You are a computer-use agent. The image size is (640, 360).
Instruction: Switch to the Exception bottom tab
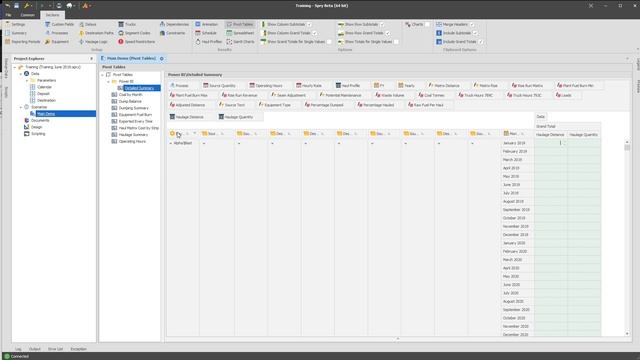[x=78, y=349]
